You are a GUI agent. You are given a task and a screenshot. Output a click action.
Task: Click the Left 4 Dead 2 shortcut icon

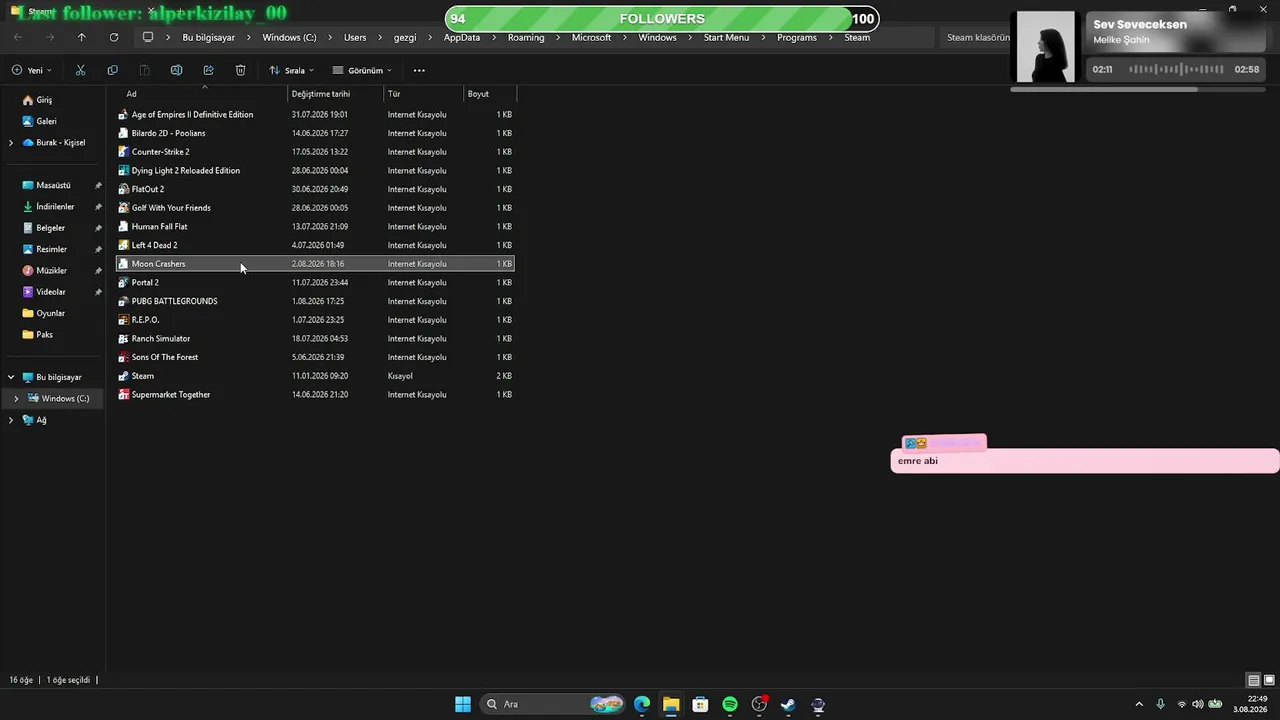[x=123, y=245]
